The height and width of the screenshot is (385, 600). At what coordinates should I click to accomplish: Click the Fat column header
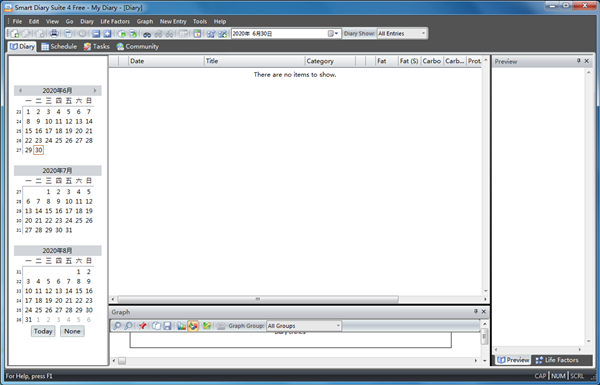point(386,61)
